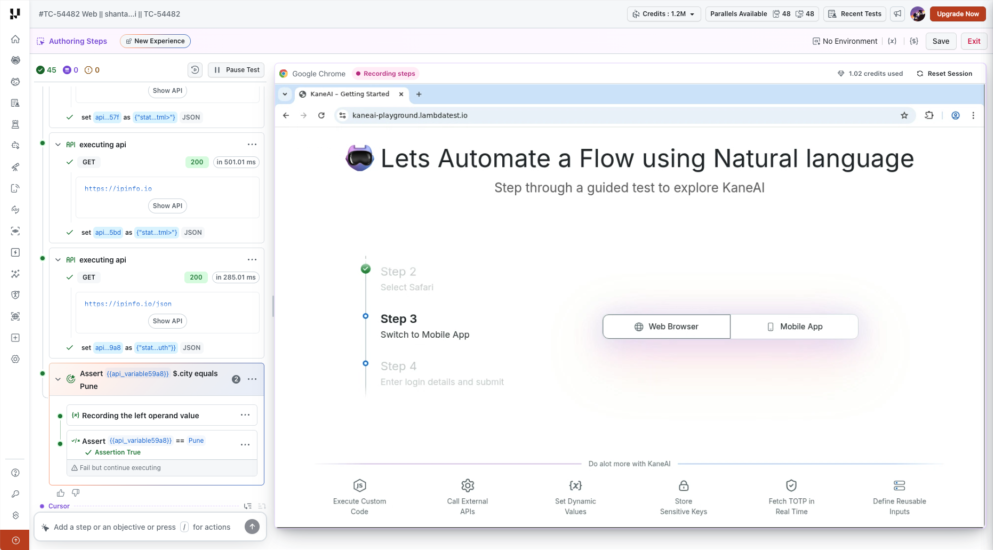Click the Fetch TOTP in Real Time icon
The width and height of the screenshot is (993, 550).
[791, 485]
